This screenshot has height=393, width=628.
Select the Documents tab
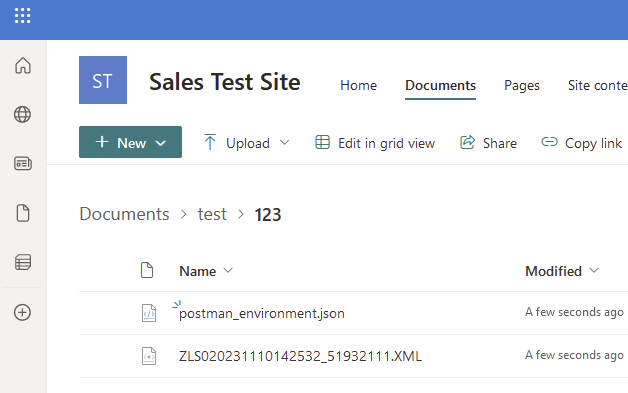coord(440,85)
